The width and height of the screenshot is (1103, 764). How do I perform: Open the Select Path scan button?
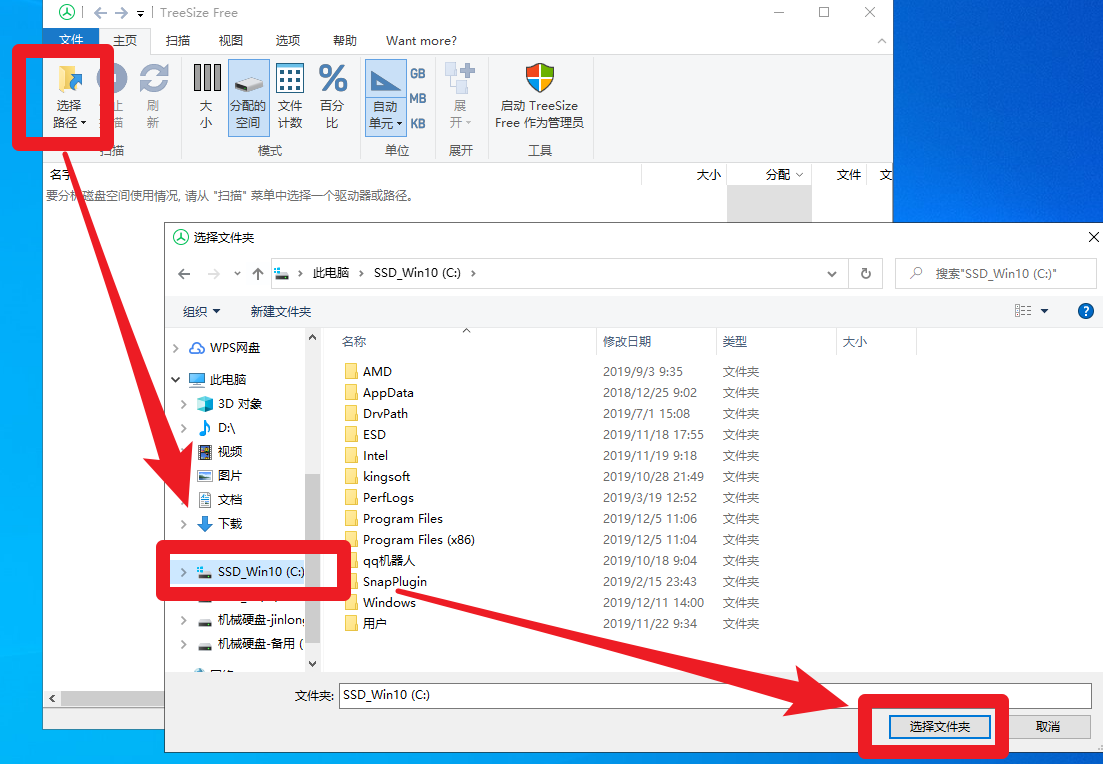pos(69,96)
